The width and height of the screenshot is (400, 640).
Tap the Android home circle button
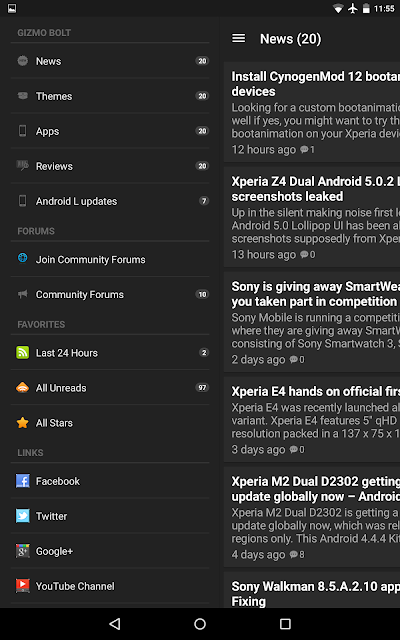point(200,623)
